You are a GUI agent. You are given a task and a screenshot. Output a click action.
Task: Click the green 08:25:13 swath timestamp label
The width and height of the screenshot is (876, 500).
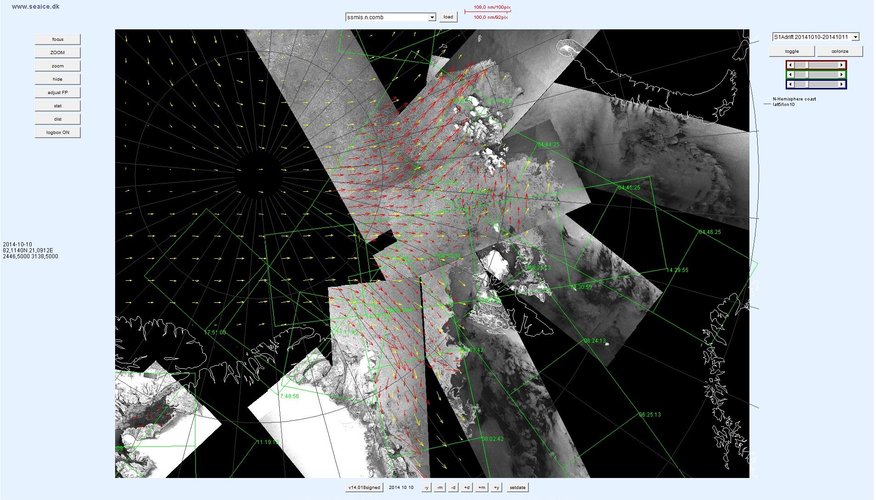650,415
